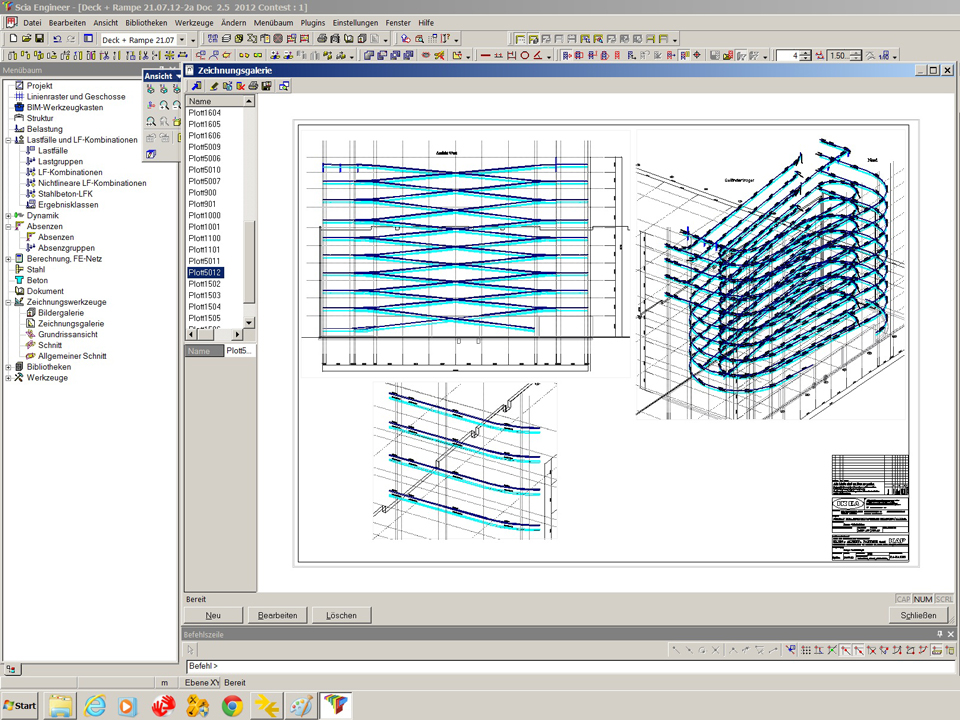Viewport: 960px width, 720px height.
Task: Open Google Chrome from the taskbar
Action: point(232,706)
